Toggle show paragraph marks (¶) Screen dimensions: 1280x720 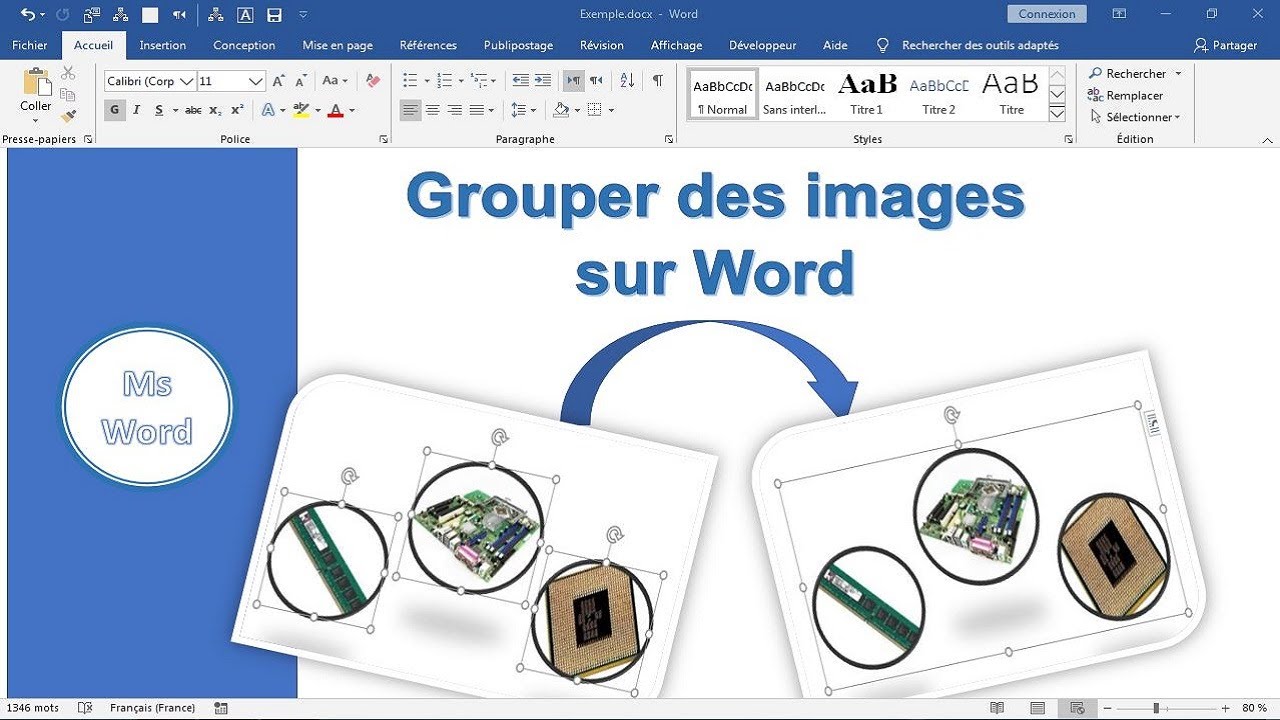pyautogui.click(x=657, y=81)
